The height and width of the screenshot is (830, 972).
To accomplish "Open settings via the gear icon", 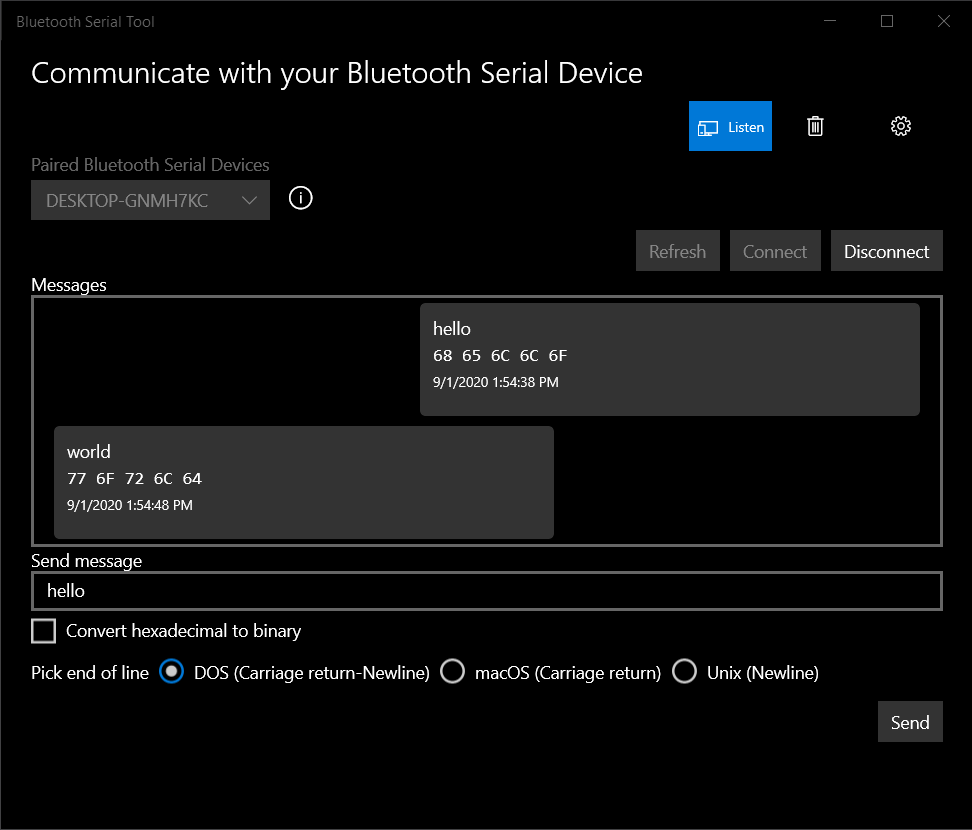I will 900,126.
